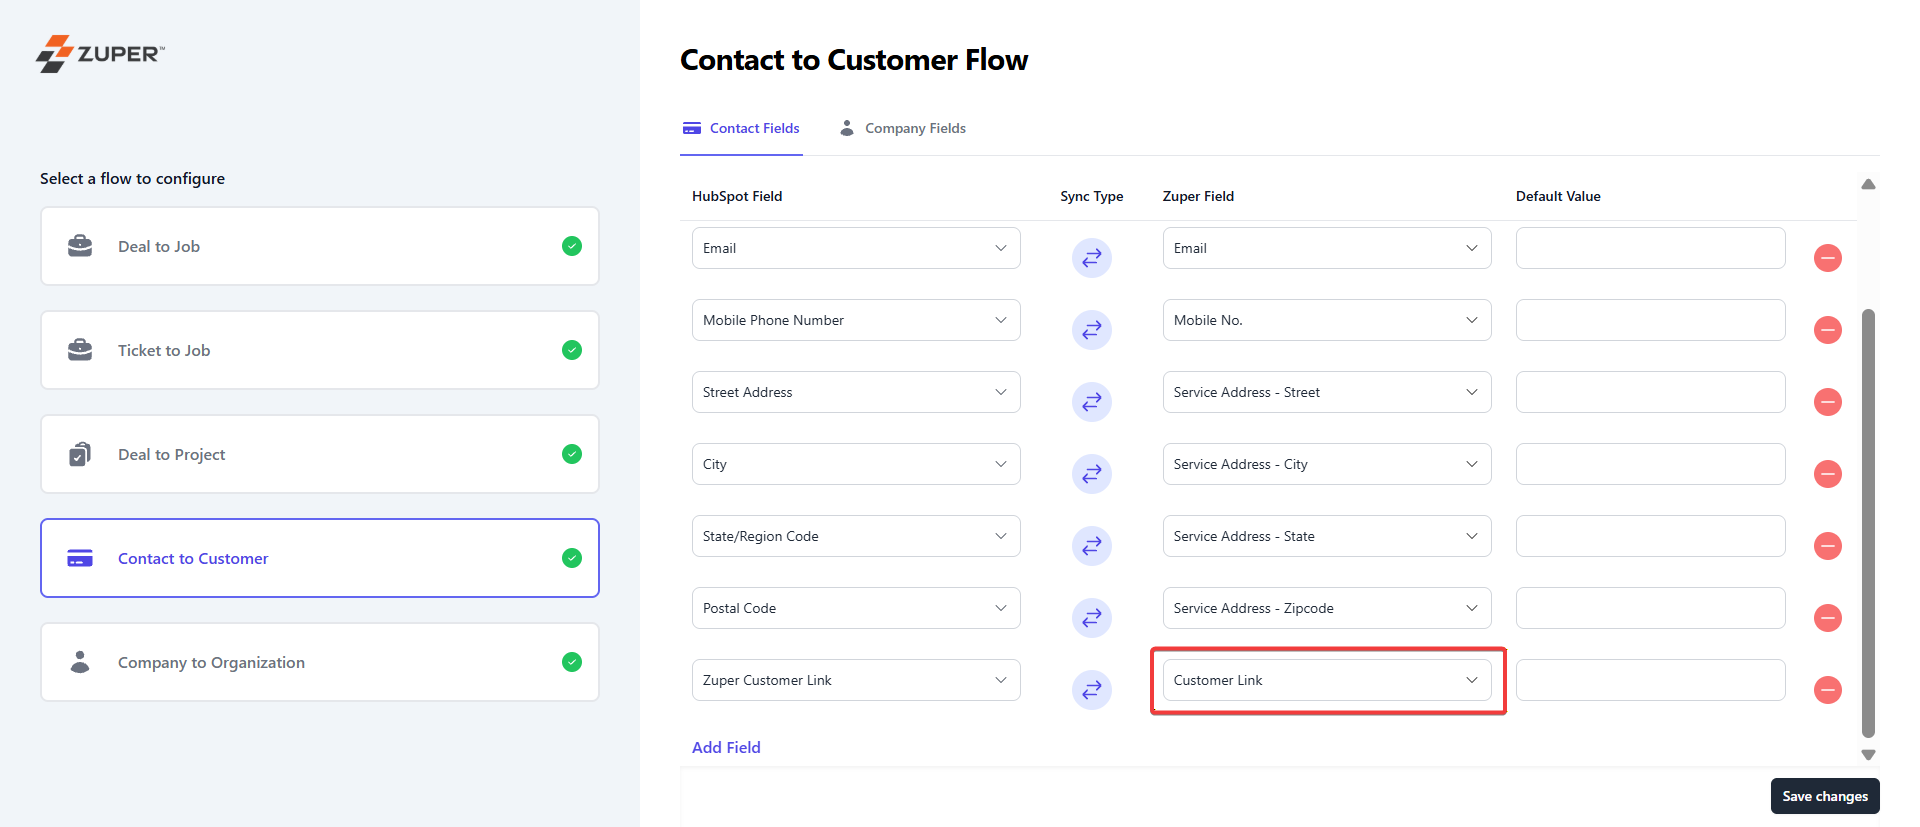
Task: Click the person icon on Company to Organization
Action: click(x=80, y=662)
